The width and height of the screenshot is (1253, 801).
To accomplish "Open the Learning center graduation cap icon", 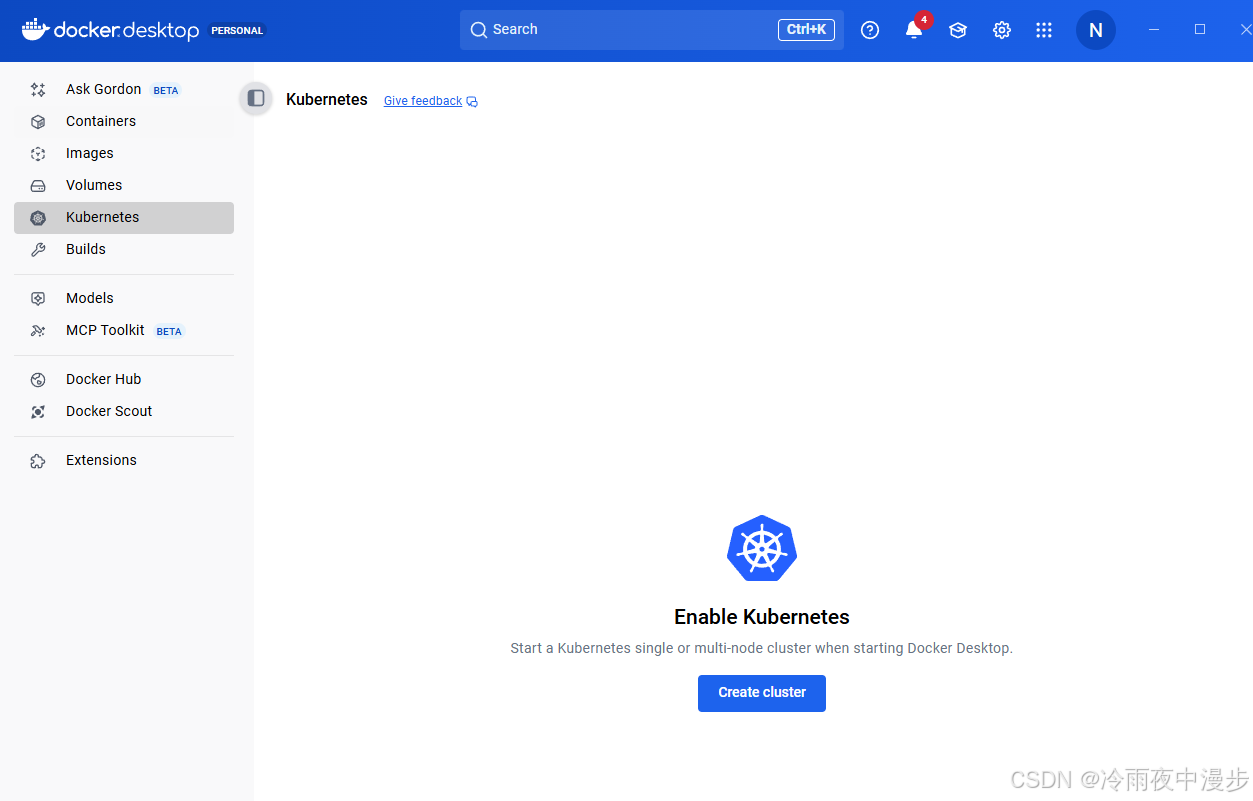I will coord(958,30).
